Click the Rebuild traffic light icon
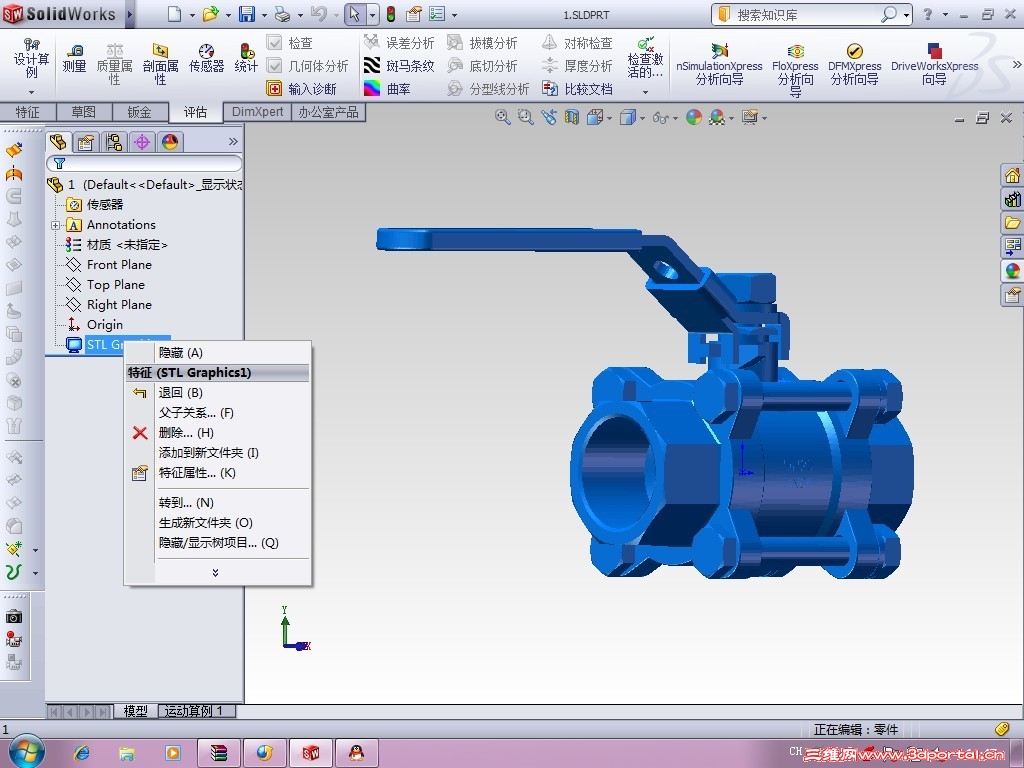1024x768 pixels. (391, 14)
